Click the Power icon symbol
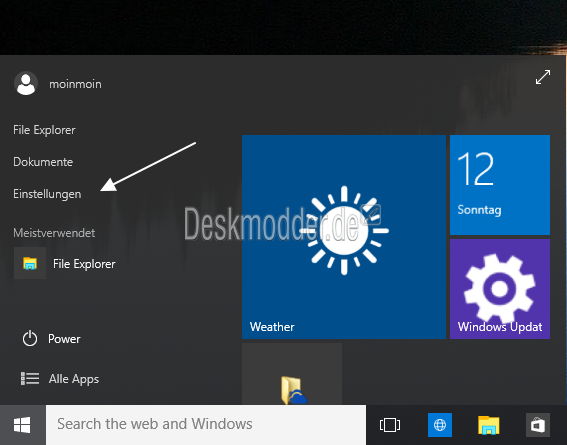The width and height of the screenshot is (567, 445). (x=30, y=339)
